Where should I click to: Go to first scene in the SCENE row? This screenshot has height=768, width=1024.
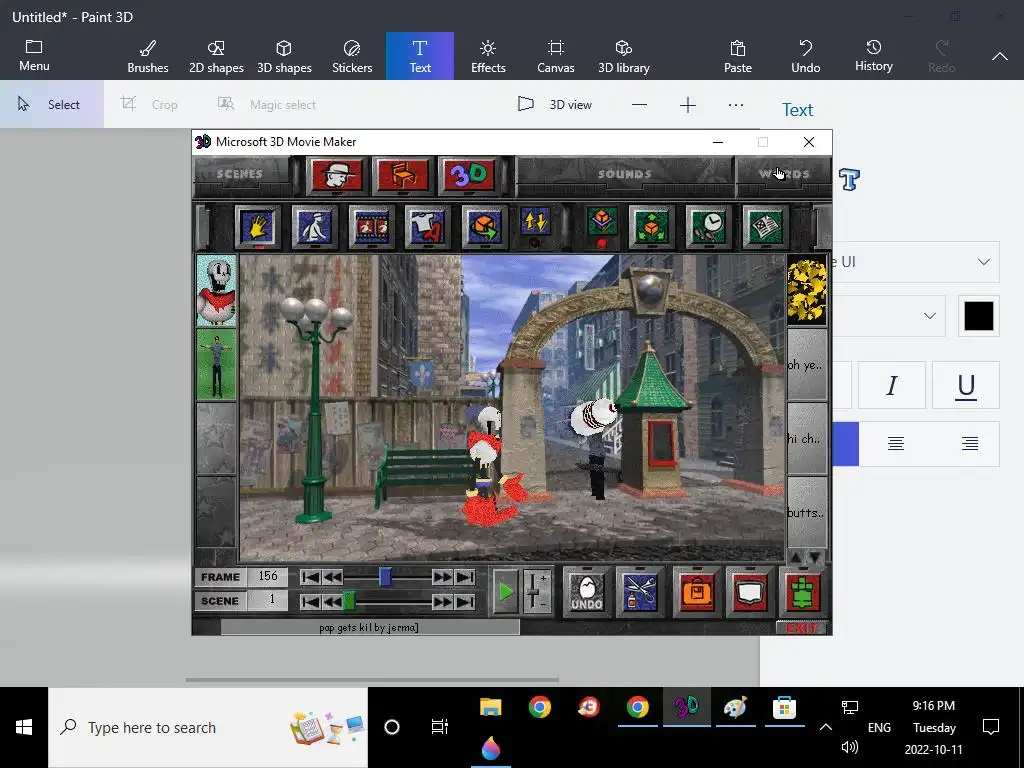(311, 601)
